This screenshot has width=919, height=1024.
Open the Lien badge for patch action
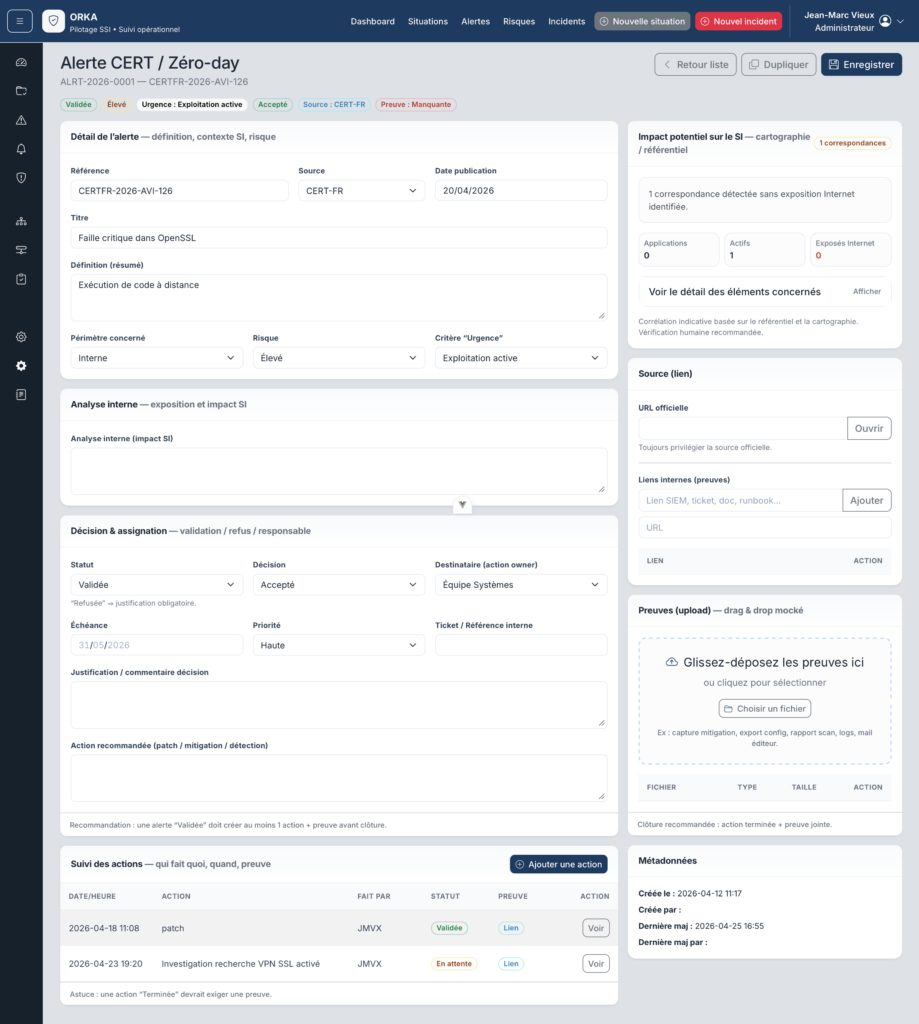tap(511, 928)
